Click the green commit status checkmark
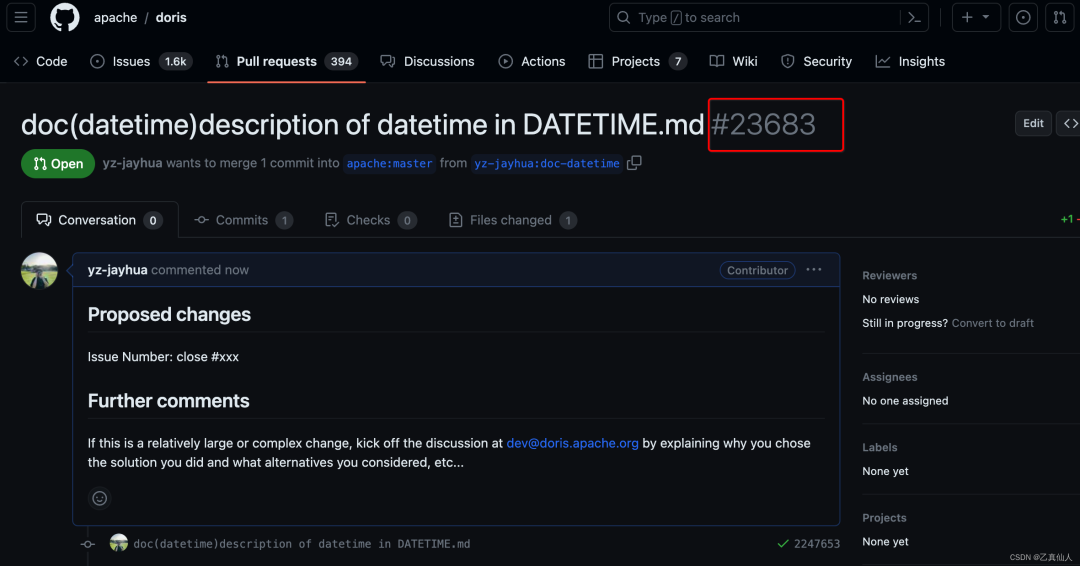 [x=782, y=544]
